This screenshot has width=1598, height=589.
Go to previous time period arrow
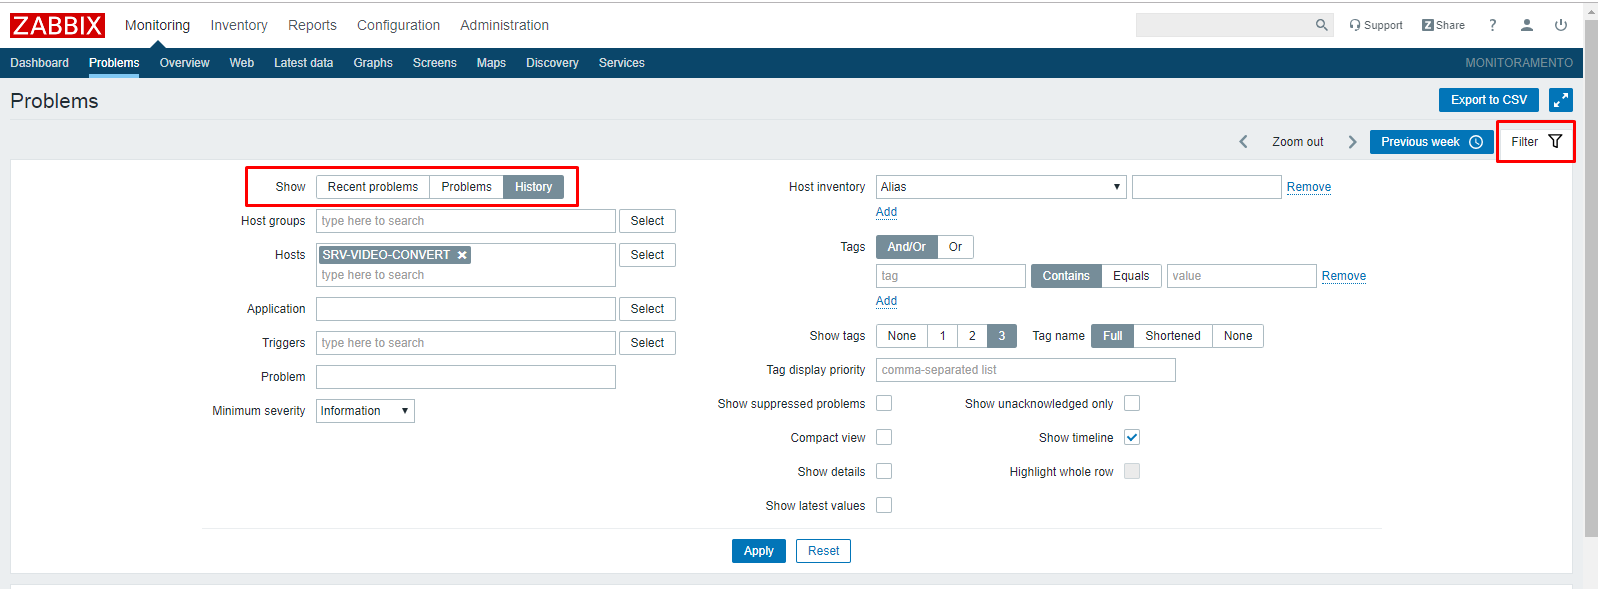[1243, 142]
